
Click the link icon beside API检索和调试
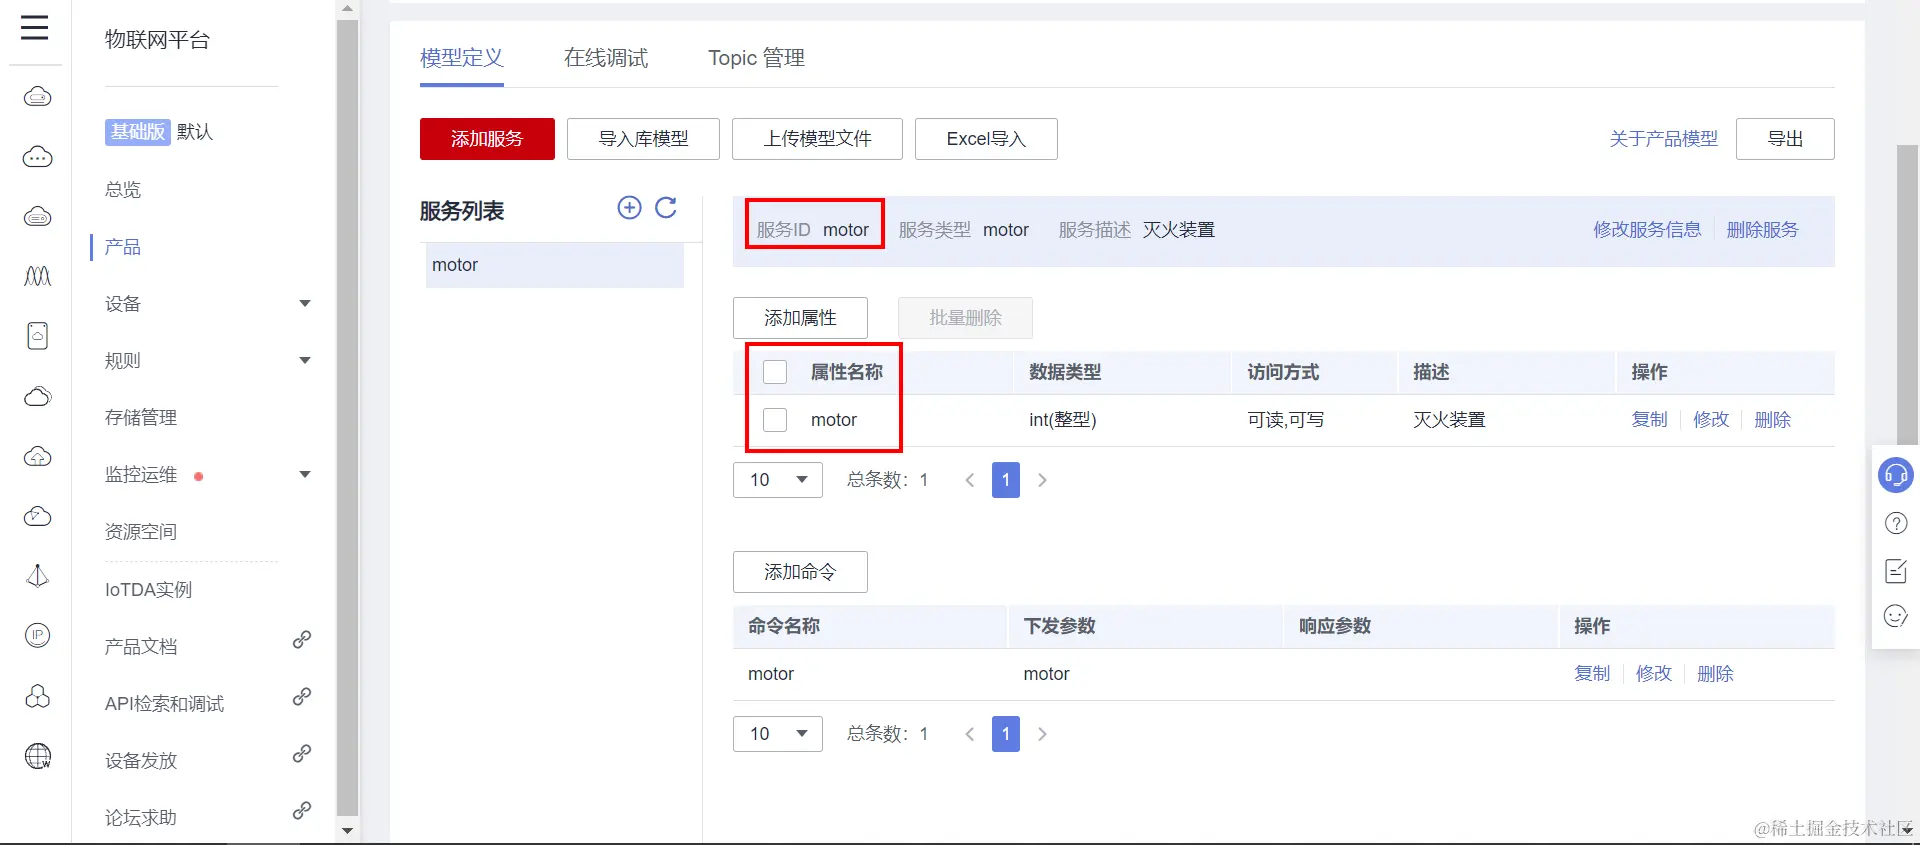[302, 696]
